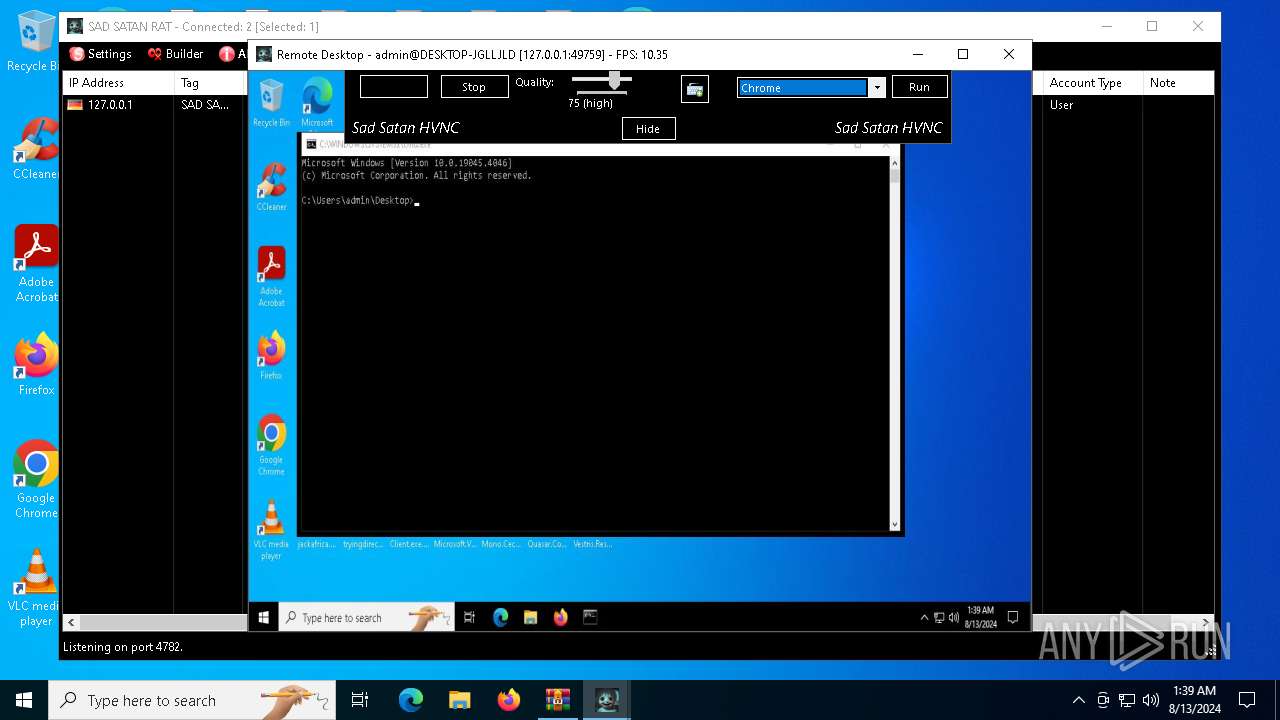
Task: Click the German flag icon beside 127.0.0.1
Action: tap(75, 105)
